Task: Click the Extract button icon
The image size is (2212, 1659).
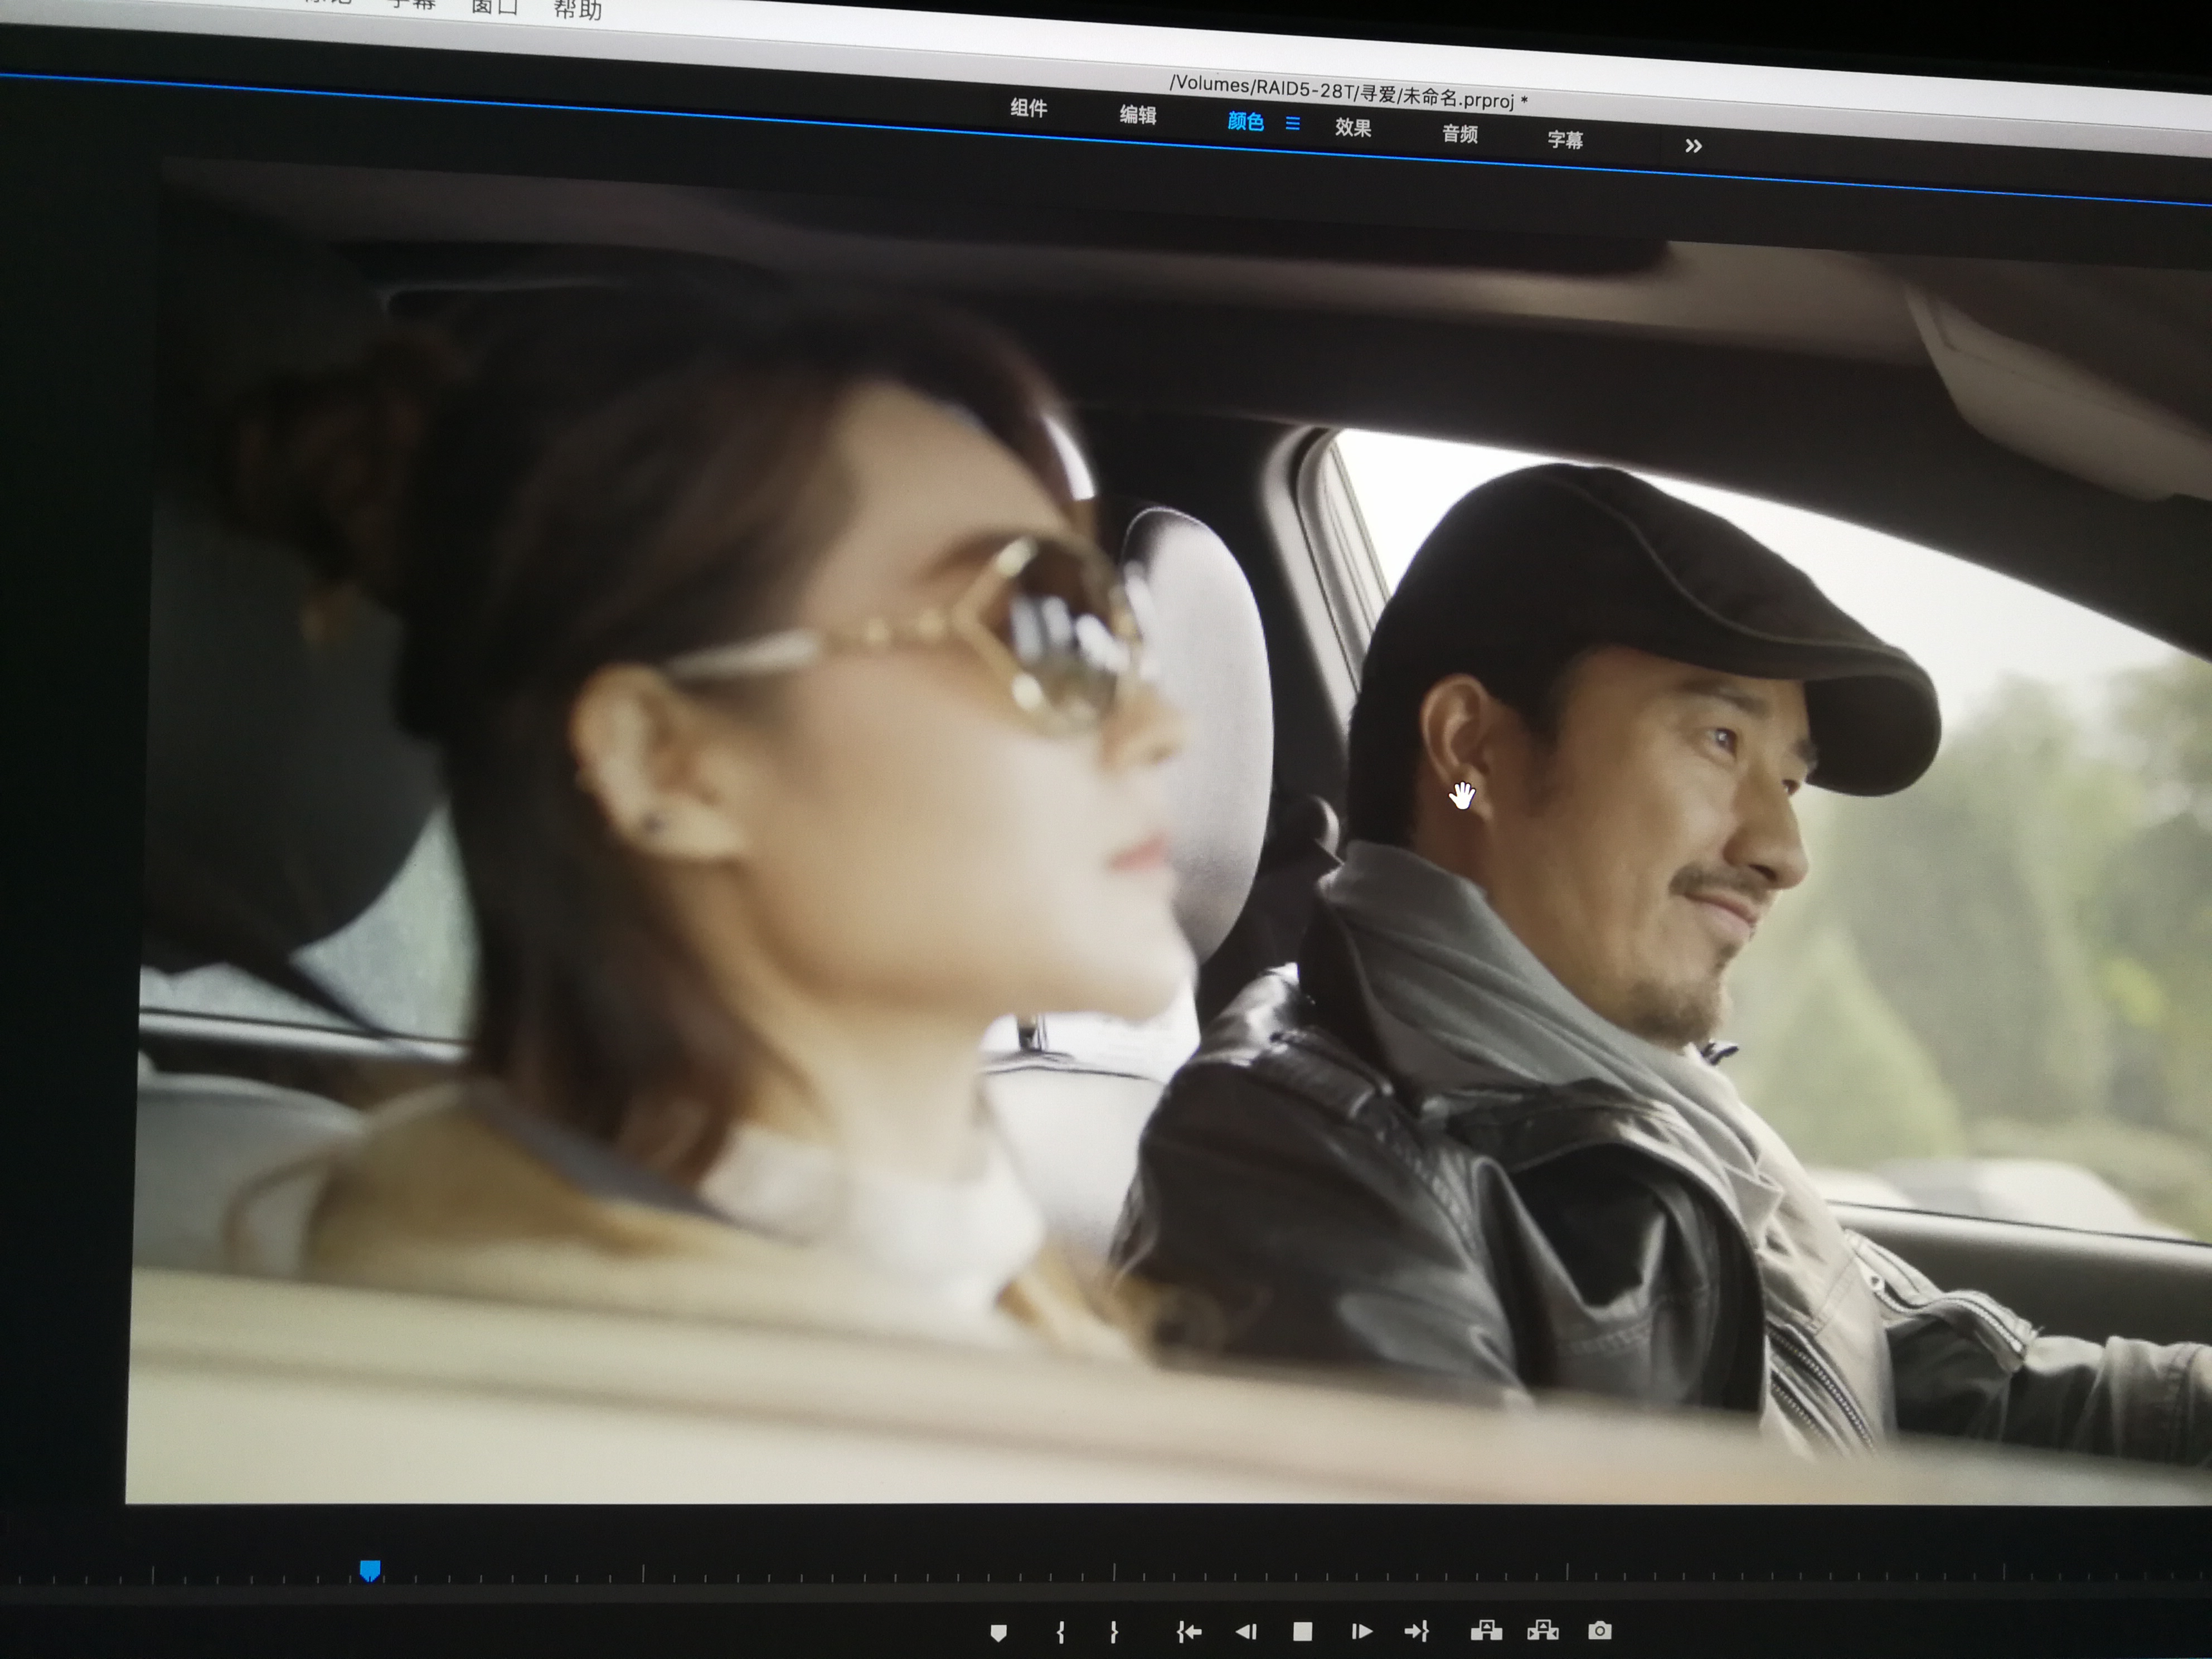Action: [x=1543, y=1631]
